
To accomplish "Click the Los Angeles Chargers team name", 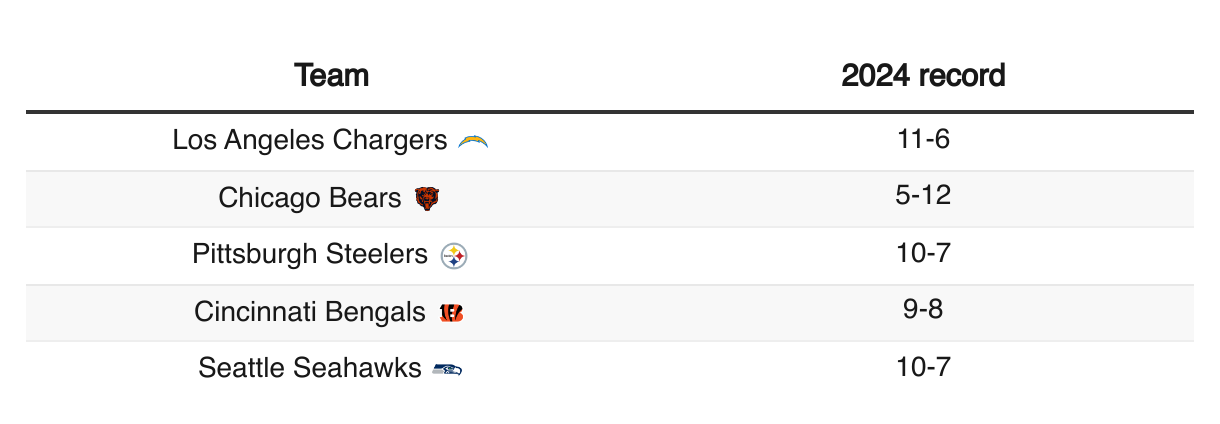I will 310,140.
